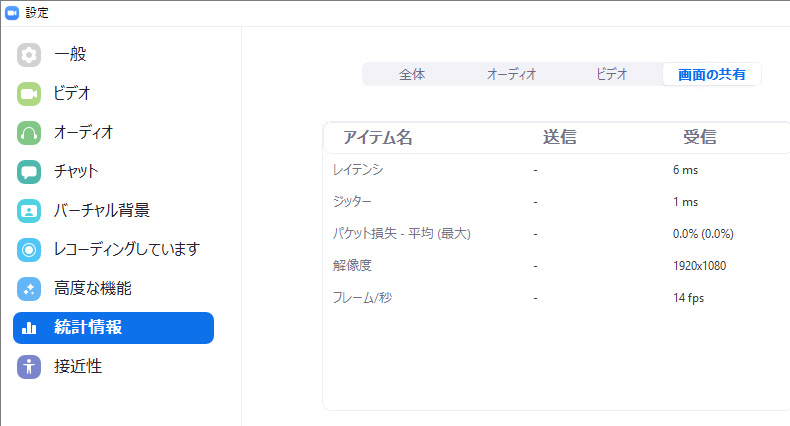Open チャット settings via speech bubble icon
This screenshot has width=790, height=426.
29,171
